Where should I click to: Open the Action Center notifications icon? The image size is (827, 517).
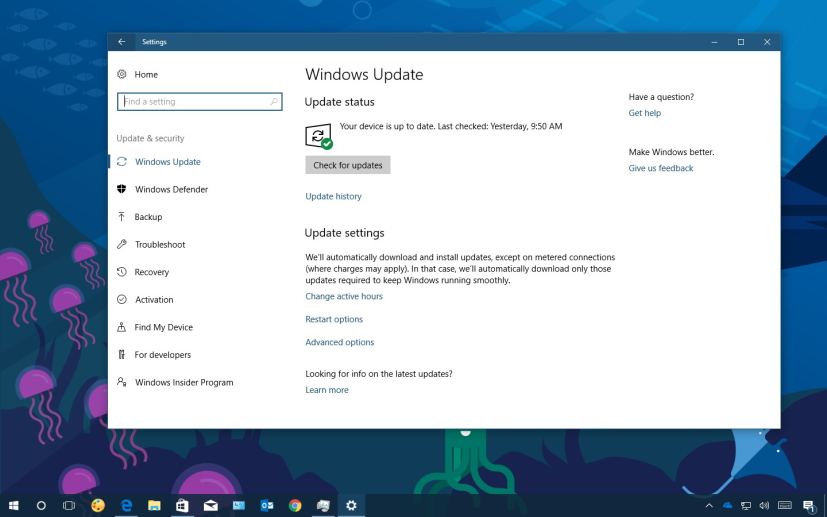coord(809,506)
